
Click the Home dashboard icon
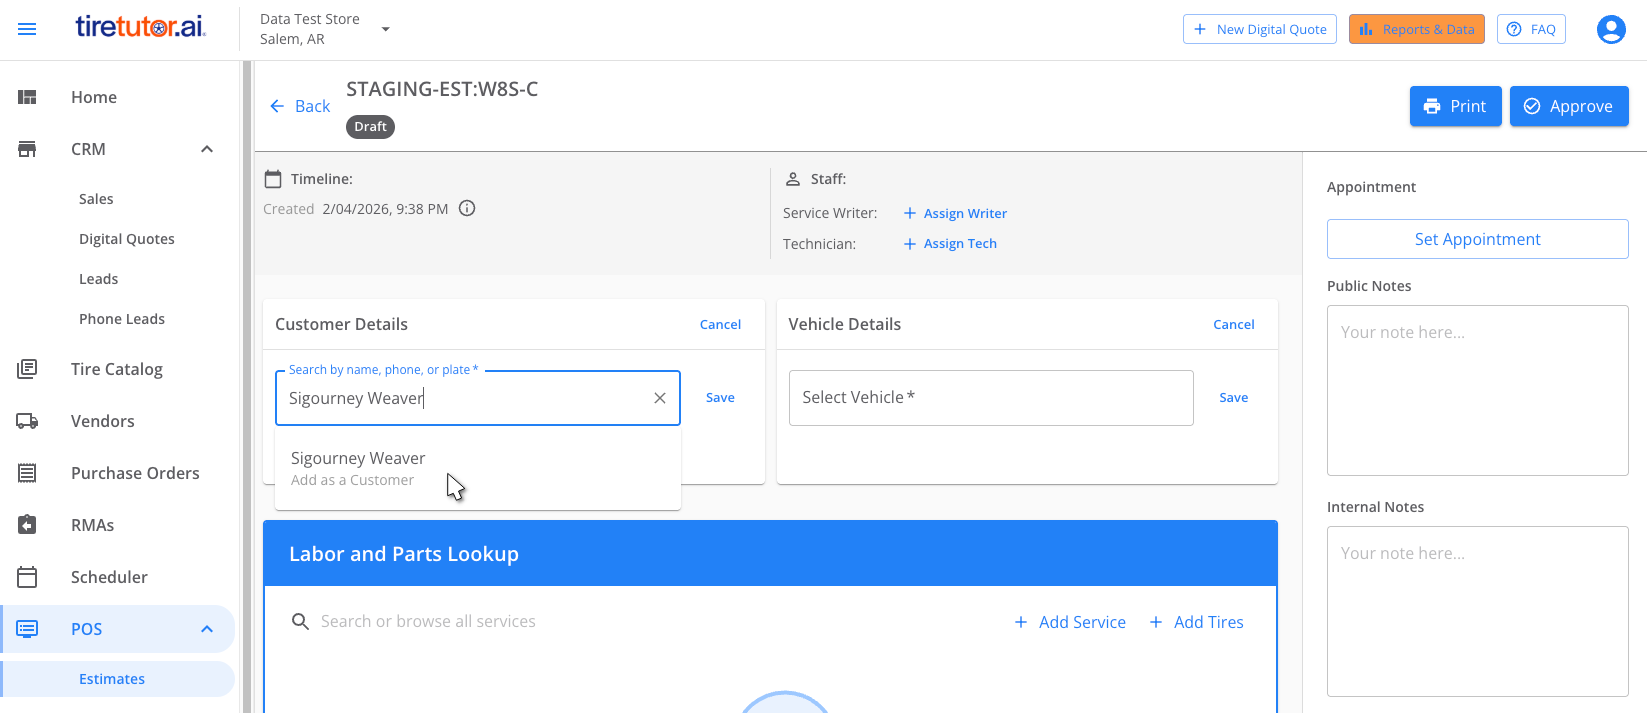click(27, 97)
